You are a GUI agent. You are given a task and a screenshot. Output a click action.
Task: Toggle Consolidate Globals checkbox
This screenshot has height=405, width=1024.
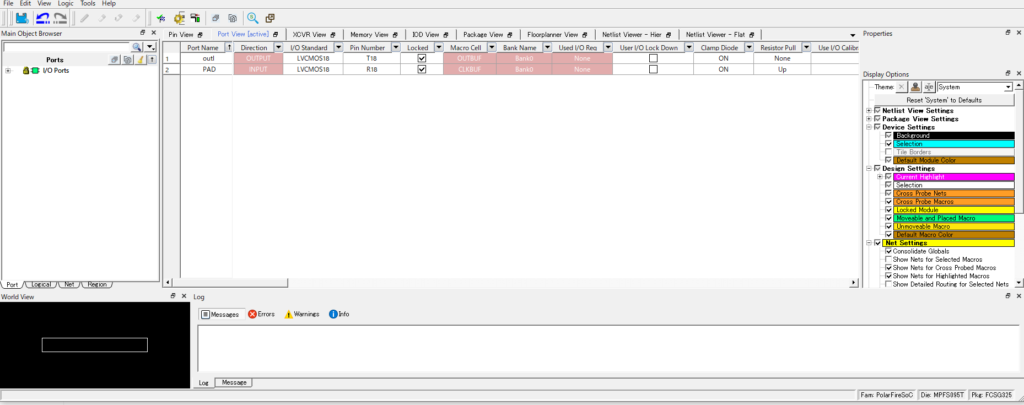888,251
